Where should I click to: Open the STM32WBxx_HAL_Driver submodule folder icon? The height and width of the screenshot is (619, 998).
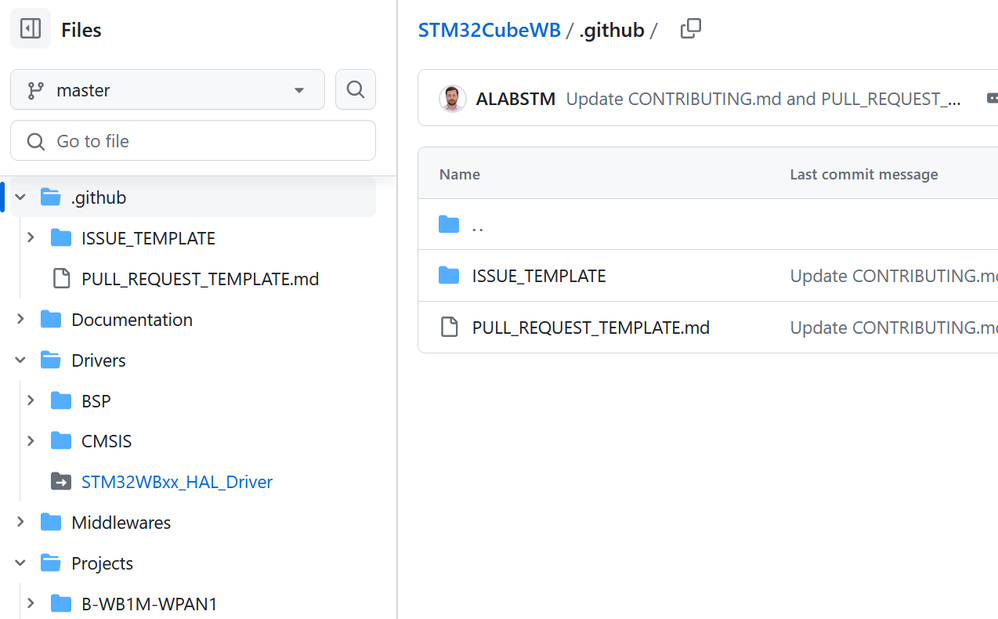coord(61,482)
